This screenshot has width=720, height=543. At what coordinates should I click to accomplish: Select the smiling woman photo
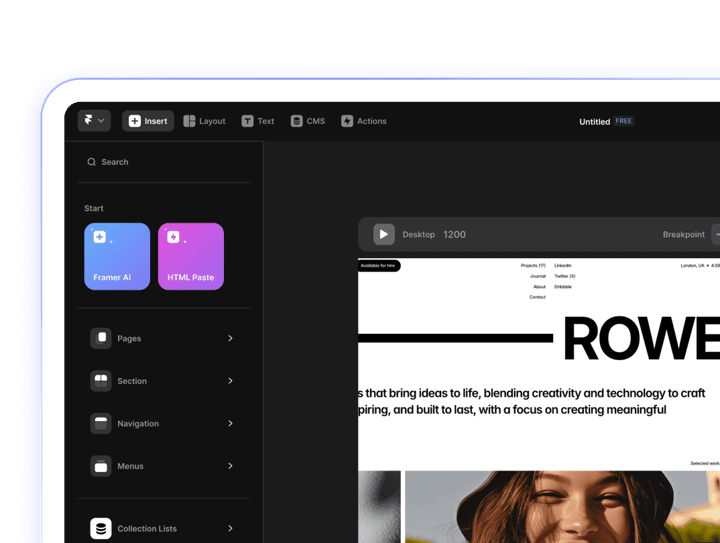(562, 507)
